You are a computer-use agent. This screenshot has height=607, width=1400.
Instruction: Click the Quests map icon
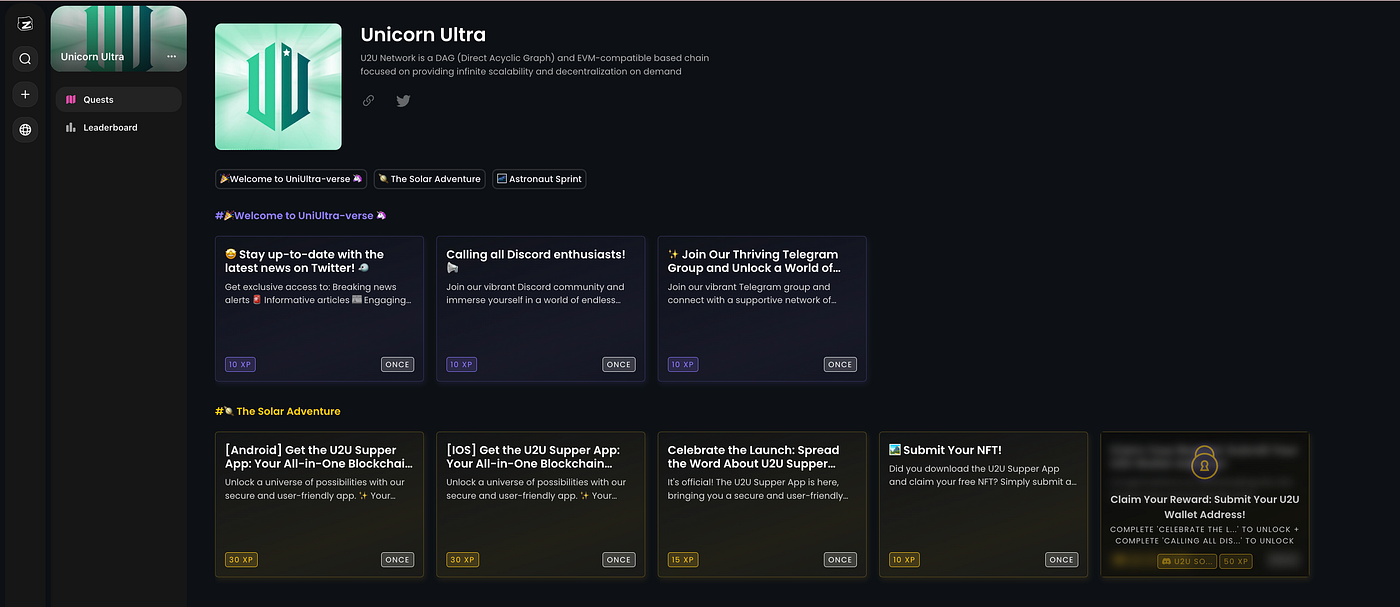(x=71, y=100)
